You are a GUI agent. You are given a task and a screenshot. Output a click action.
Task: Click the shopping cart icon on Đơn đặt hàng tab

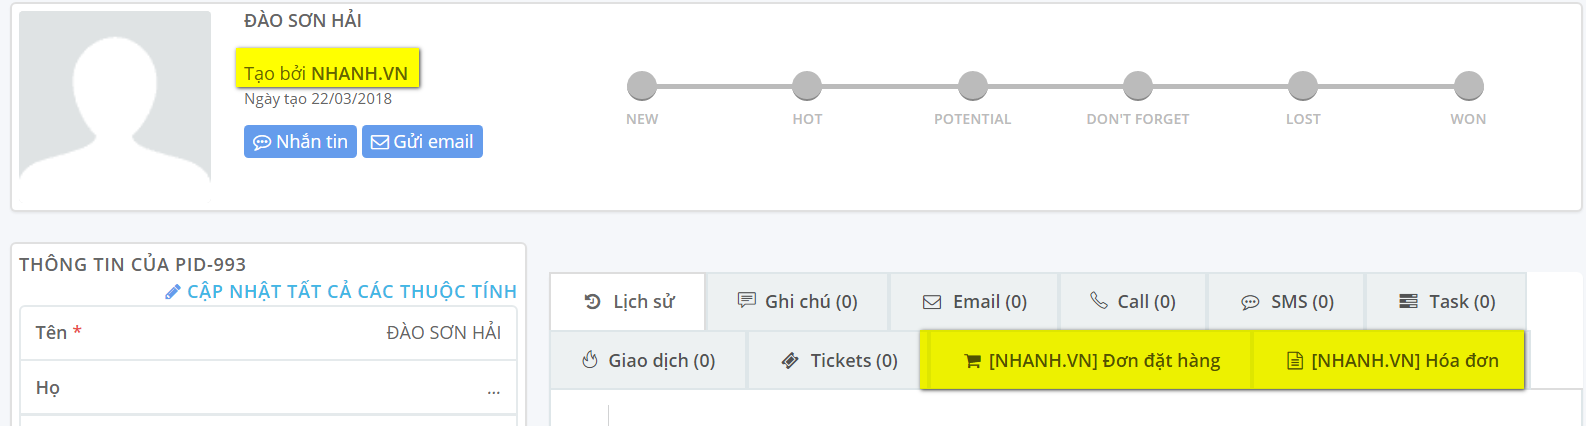[972, 361]
